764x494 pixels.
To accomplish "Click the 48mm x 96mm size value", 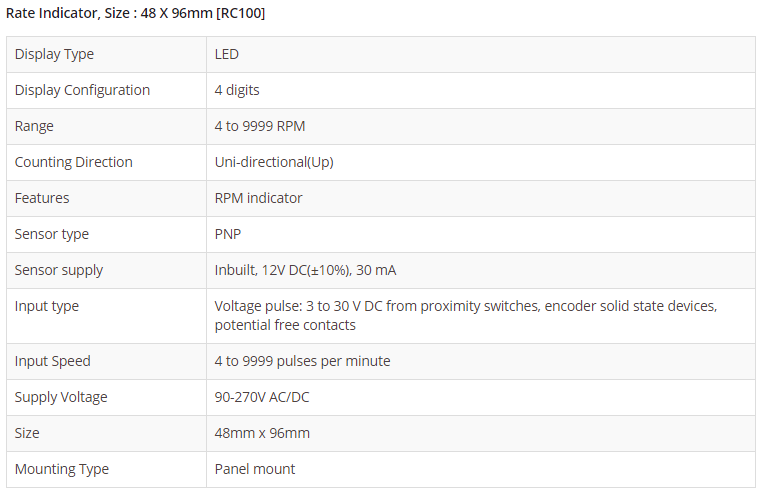I will coord(262,433).
